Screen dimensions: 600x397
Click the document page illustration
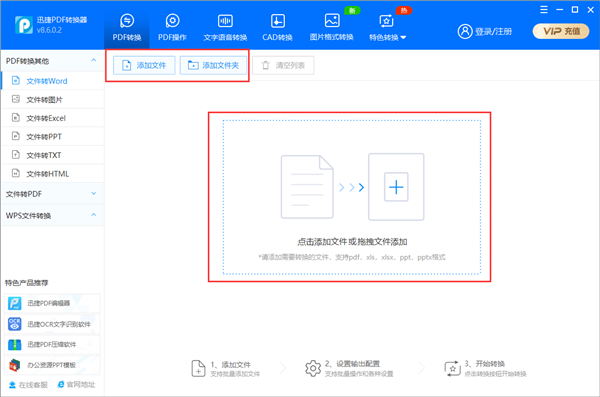307,187
